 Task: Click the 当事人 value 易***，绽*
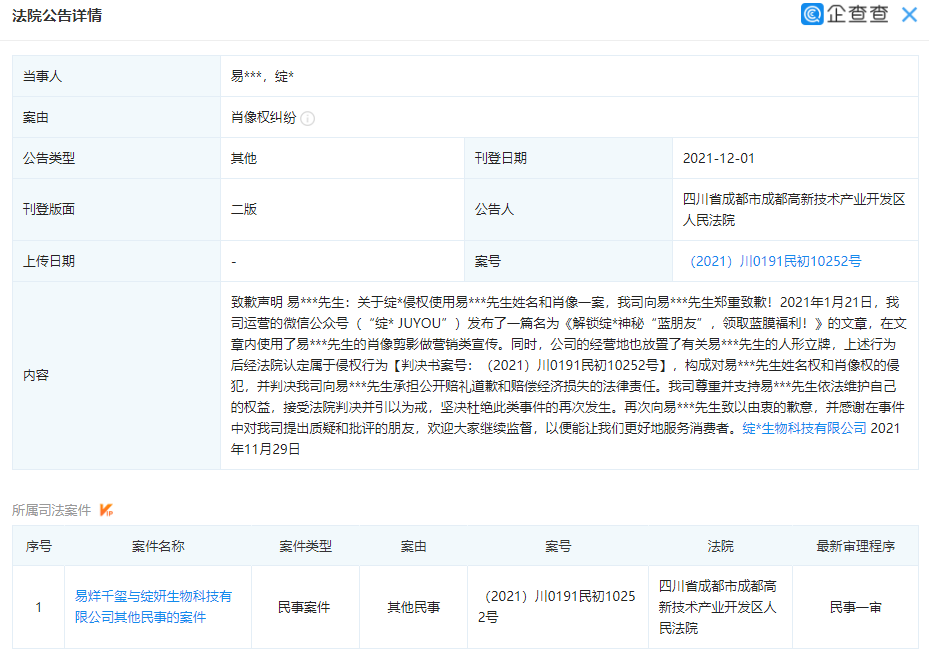click(262, 76)
